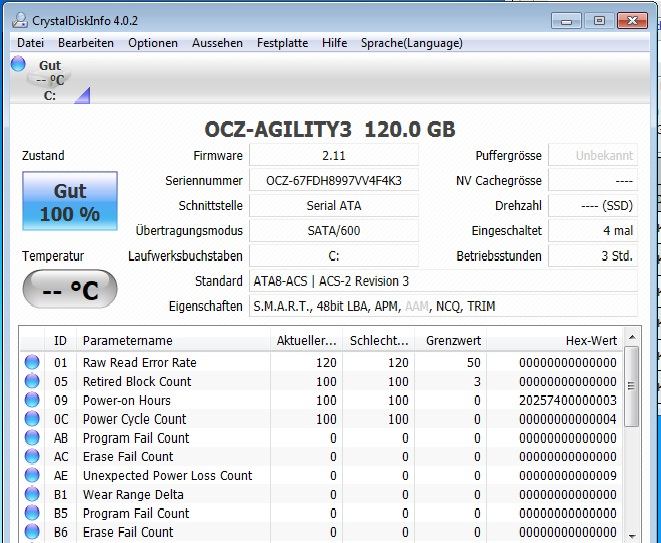
Task: Click the status orb for Retired Block Count
Action: pyautogui.click(x=32, y=381)
